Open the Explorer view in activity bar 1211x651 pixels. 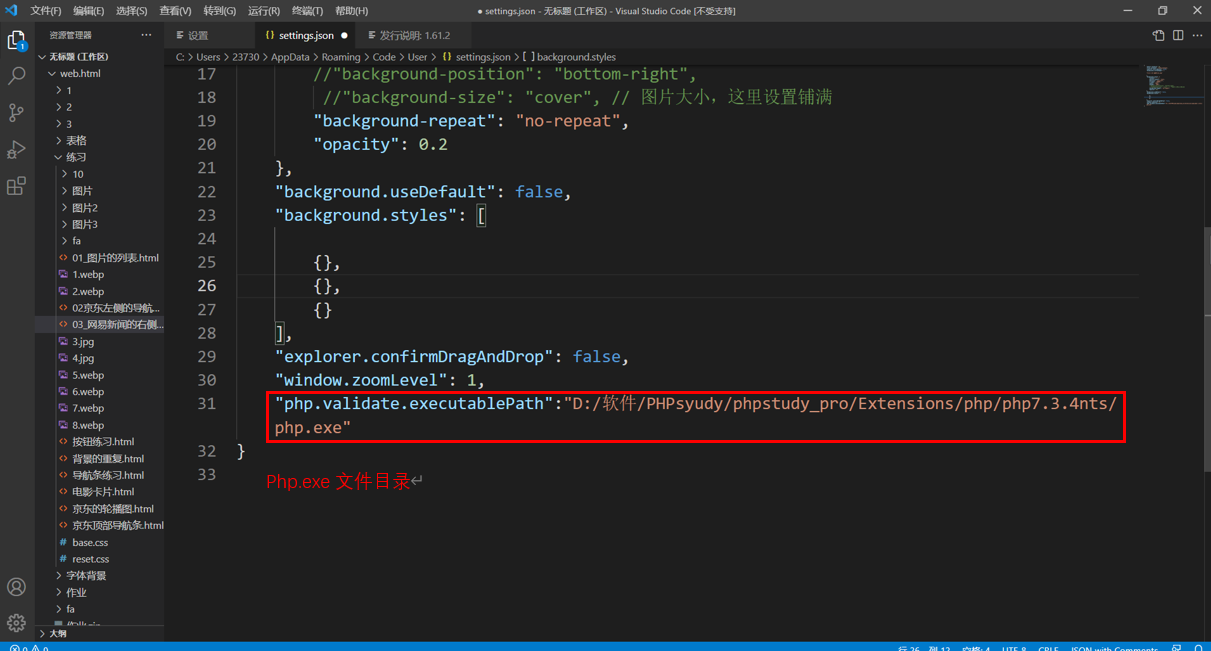click(x=16, y=40)
